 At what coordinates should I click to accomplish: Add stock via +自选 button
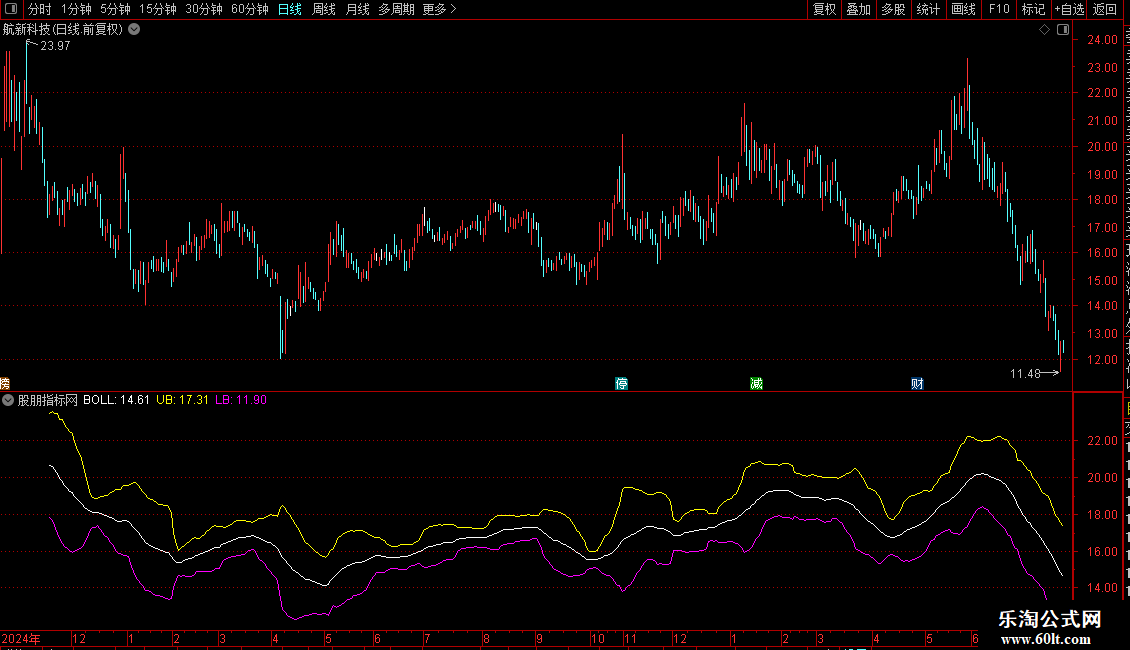tap(1069, 9)
